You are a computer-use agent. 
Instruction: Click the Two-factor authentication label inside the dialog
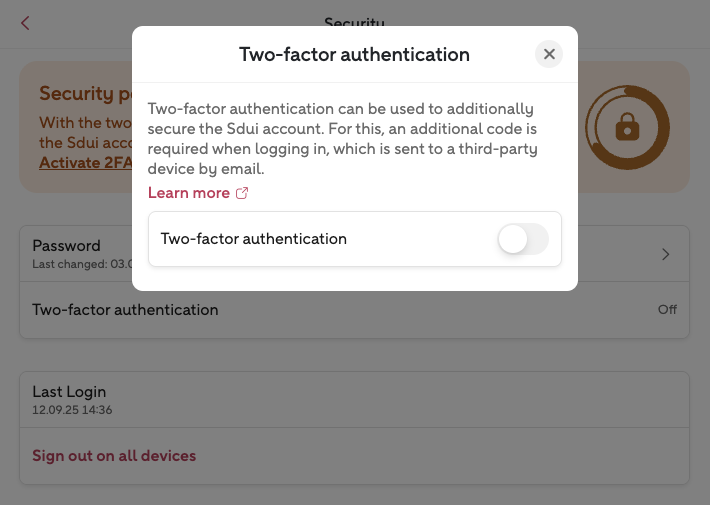pos(253,239)
